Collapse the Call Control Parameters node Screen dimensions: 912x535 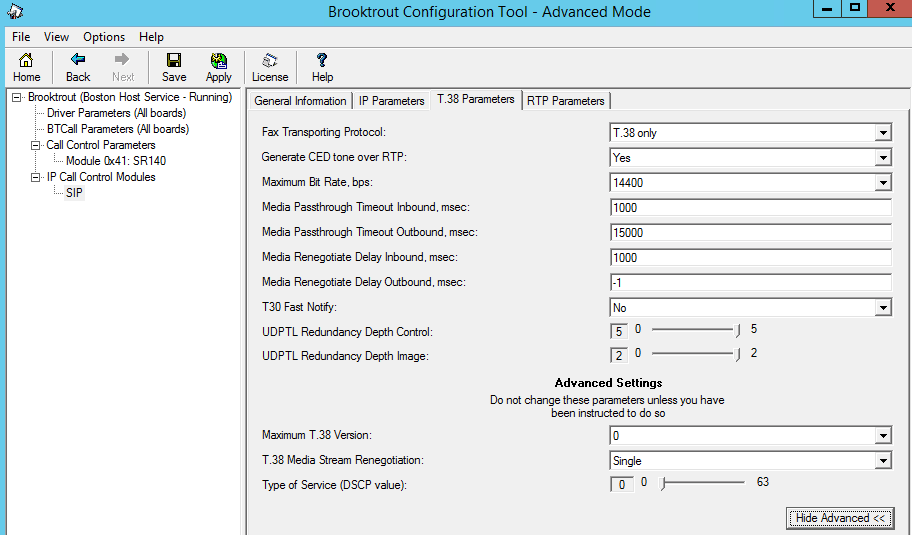(35, 145)
